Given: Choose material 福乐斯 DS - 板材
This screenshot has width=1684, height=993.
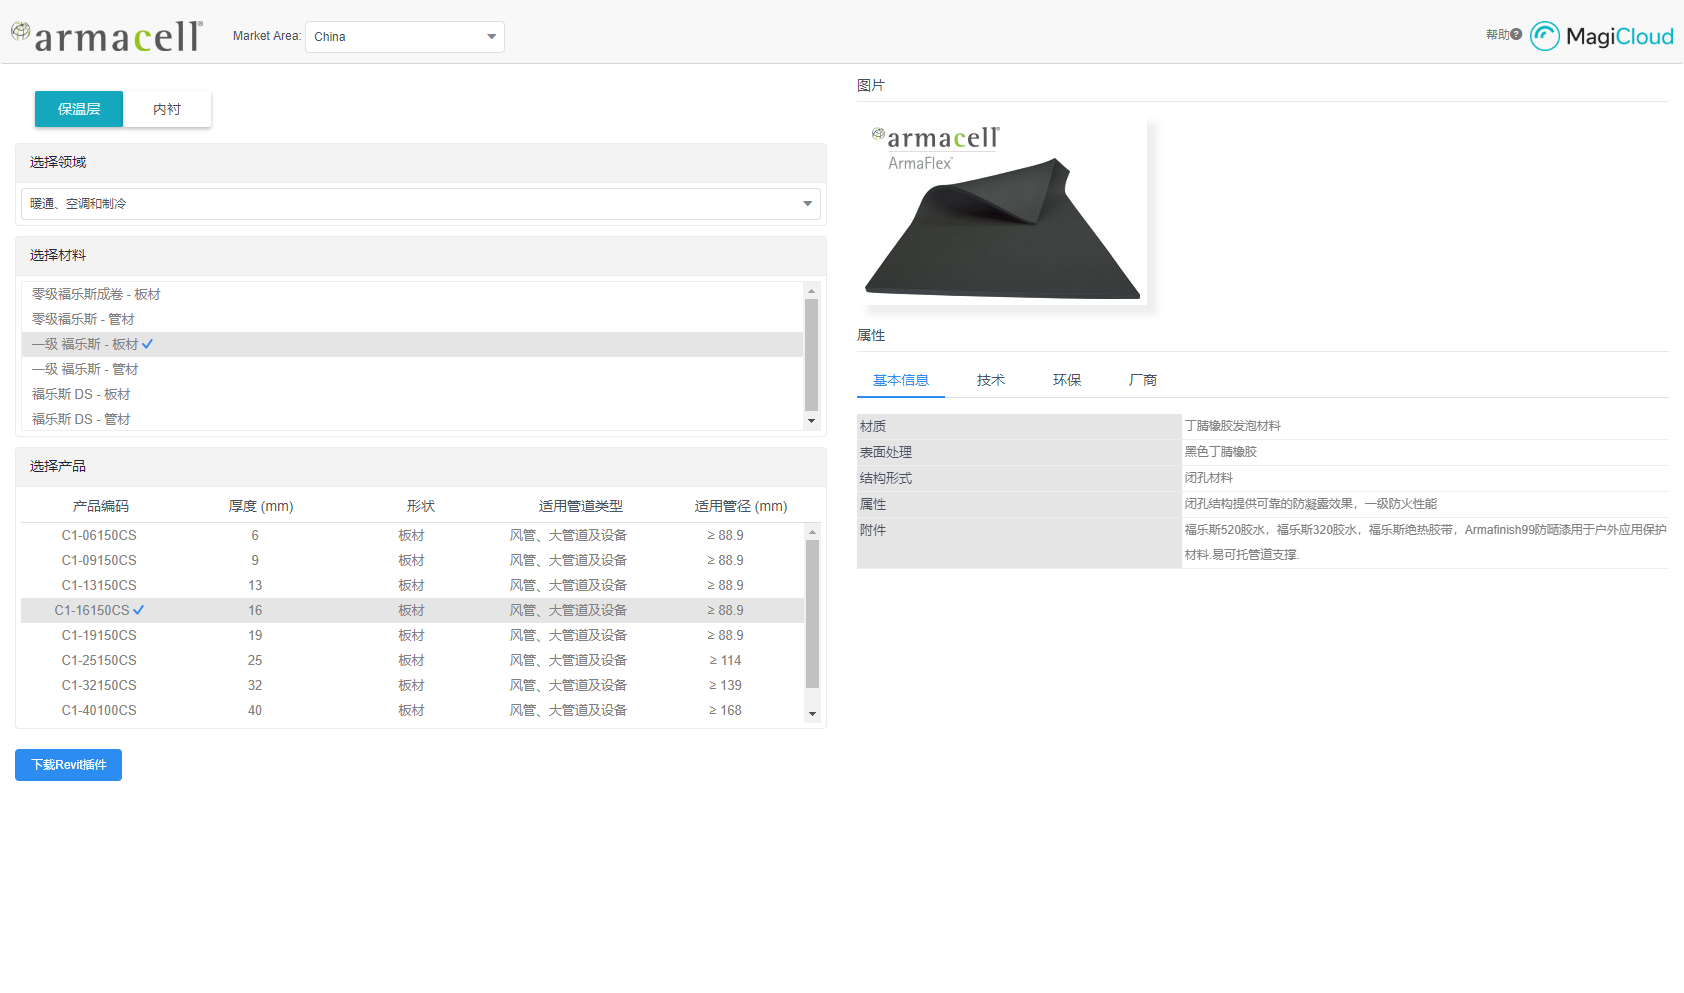Looking at the screenshot, I should 81,394.
